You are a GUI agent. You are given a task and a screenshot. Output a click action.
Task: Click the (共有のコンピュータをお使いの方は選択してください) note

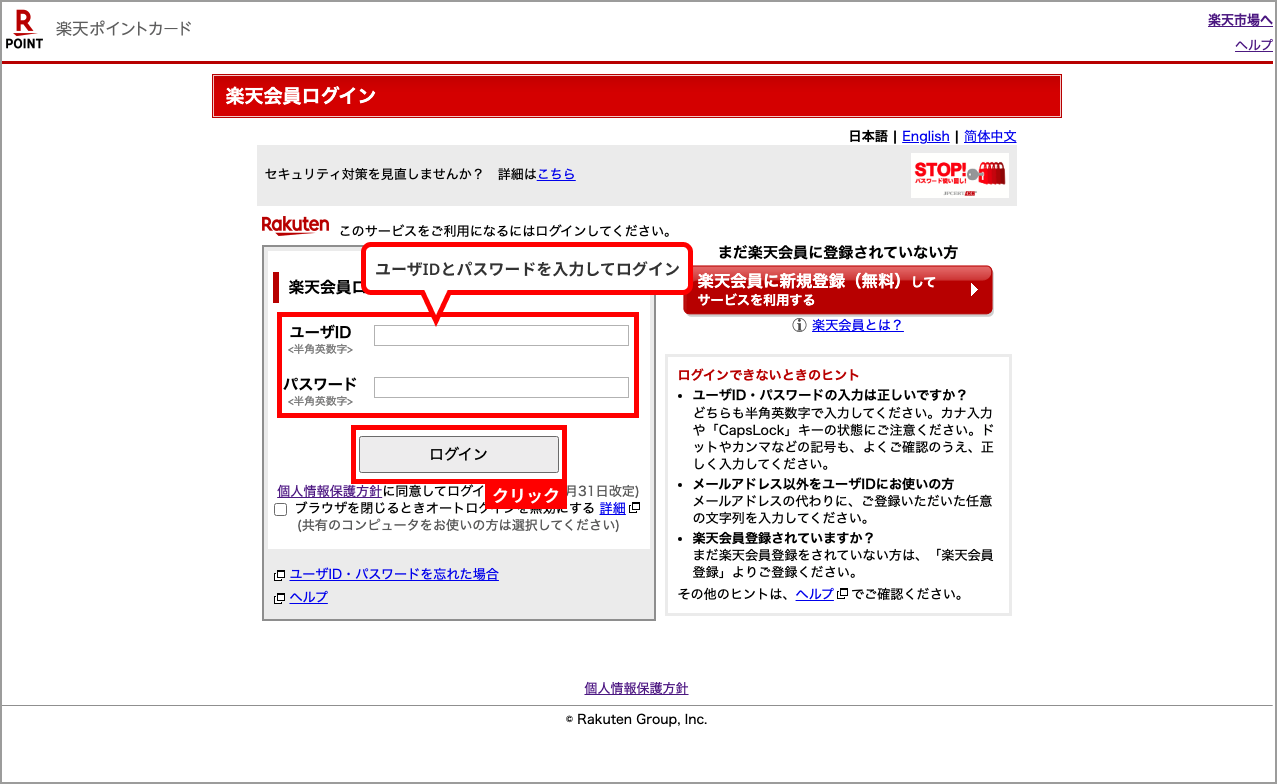(x=458, y=525)
